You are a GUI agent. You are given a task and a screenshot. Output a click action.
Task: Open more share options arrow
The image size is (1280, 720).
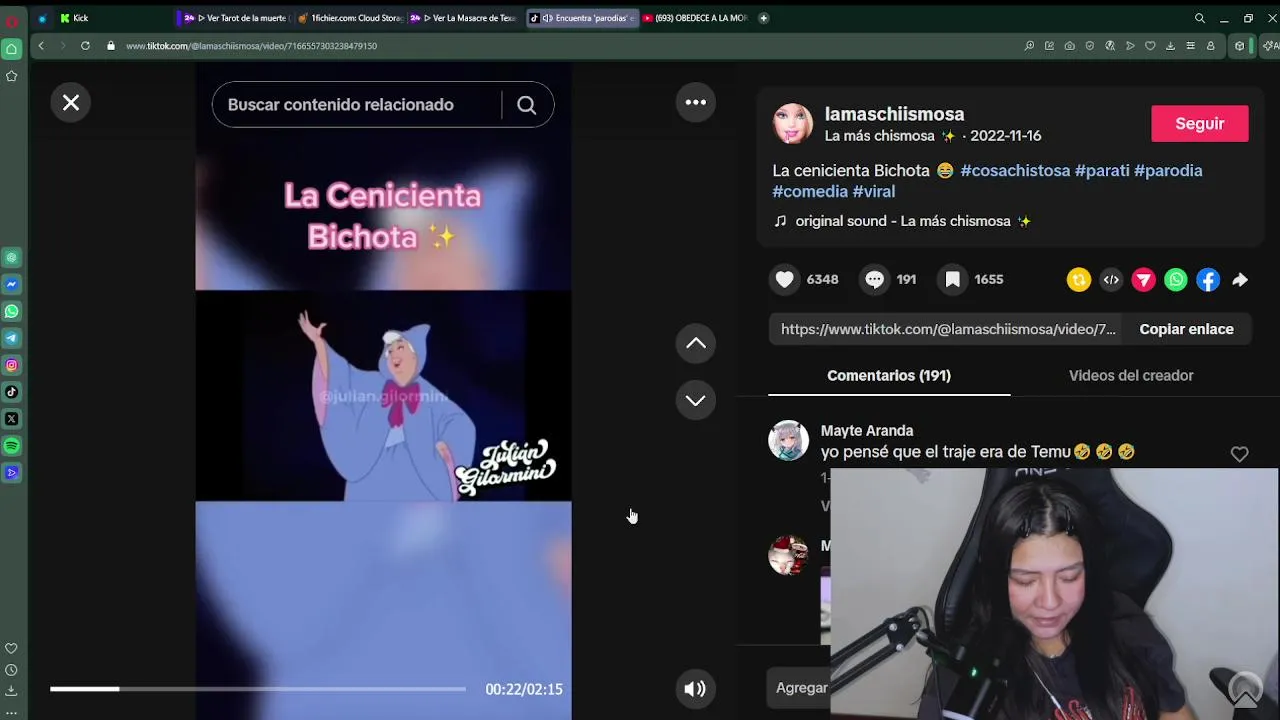coord(1240,280)
